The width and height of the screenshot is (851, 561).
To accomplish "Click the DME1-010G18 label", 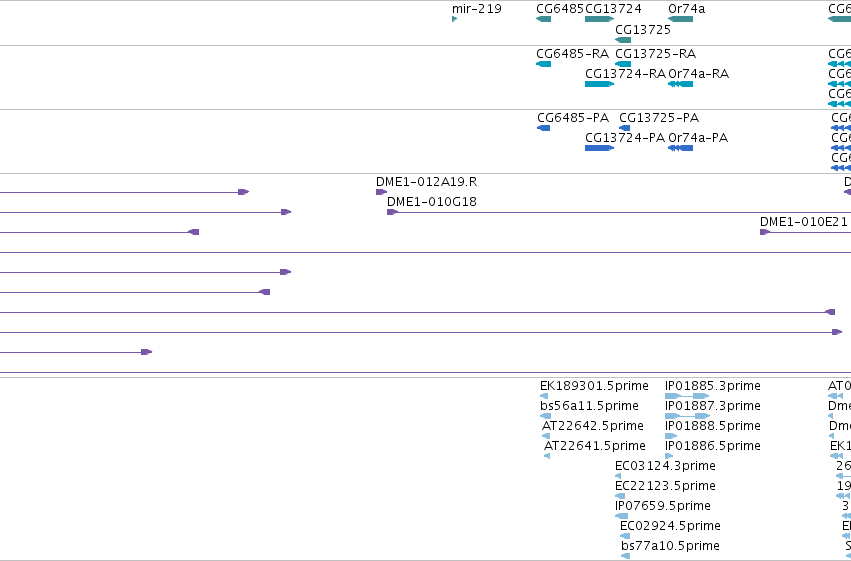I will (x=431, y=202).
